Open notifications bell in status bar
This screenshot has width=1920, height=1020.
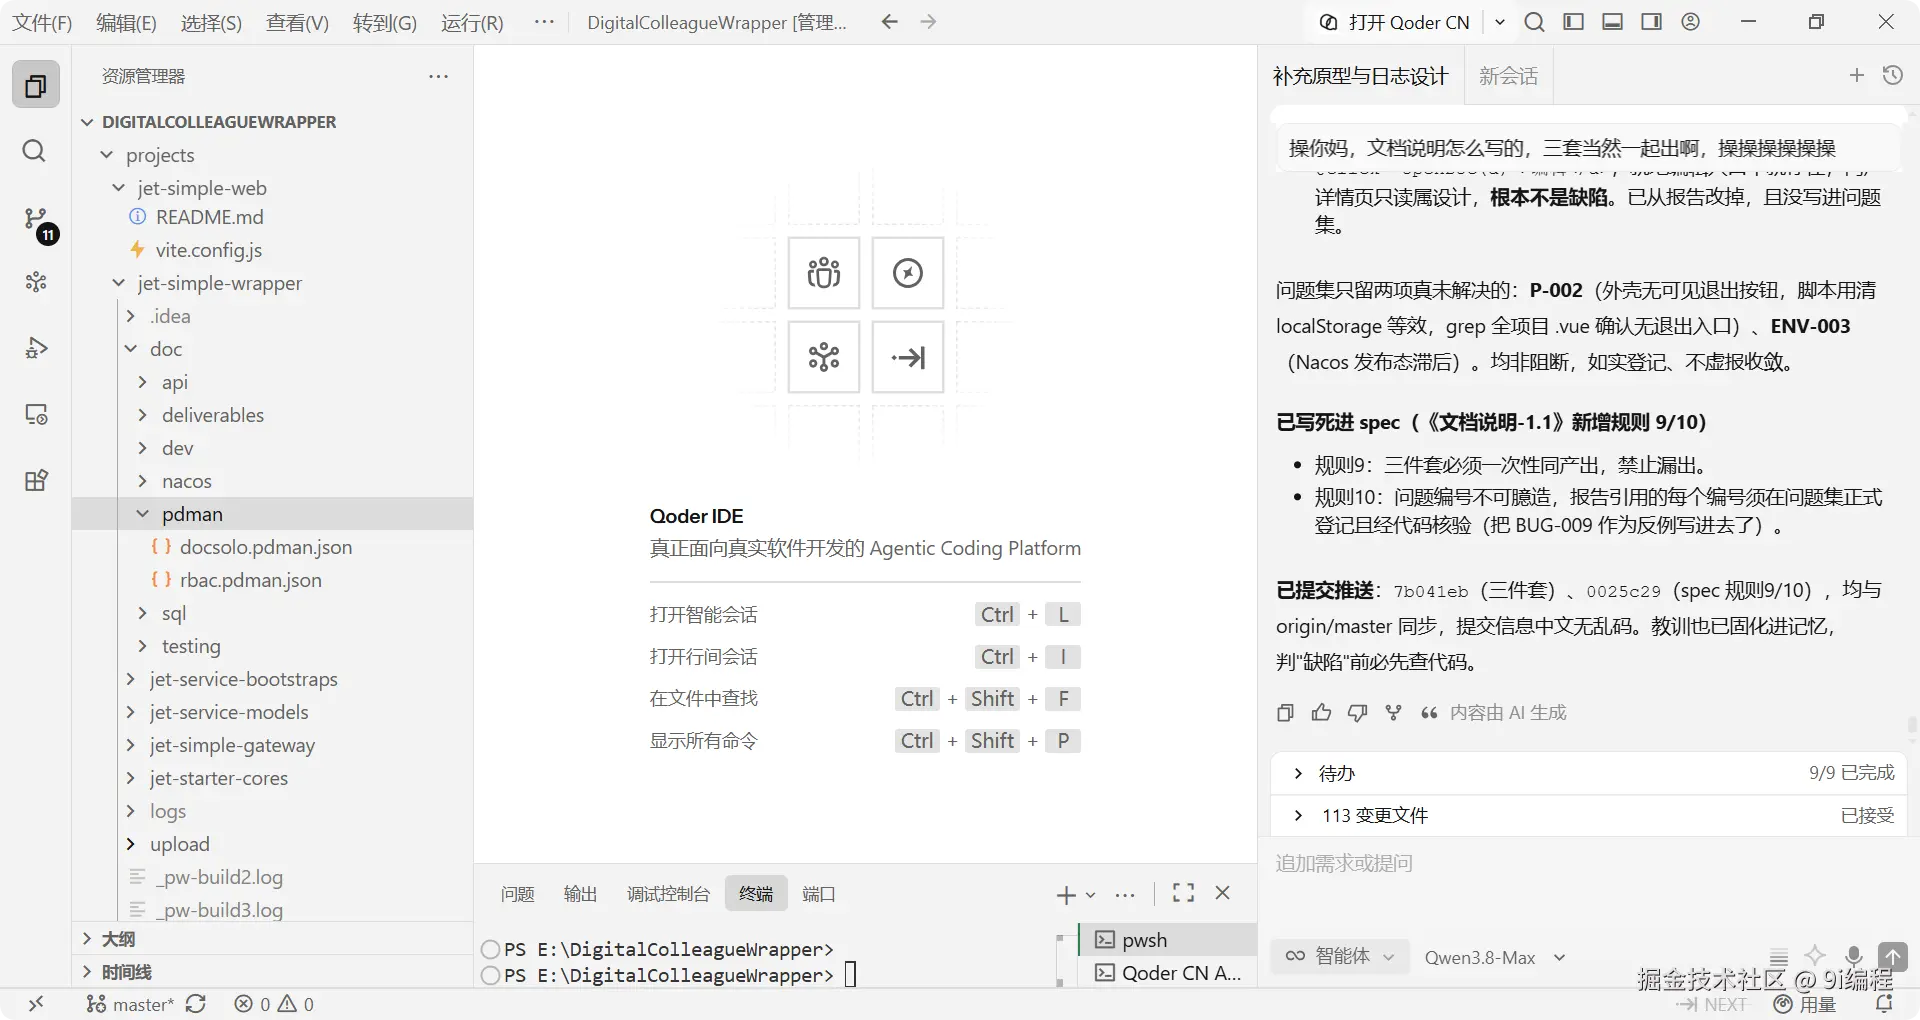pyautogui.click(x=1884, y=1004)
